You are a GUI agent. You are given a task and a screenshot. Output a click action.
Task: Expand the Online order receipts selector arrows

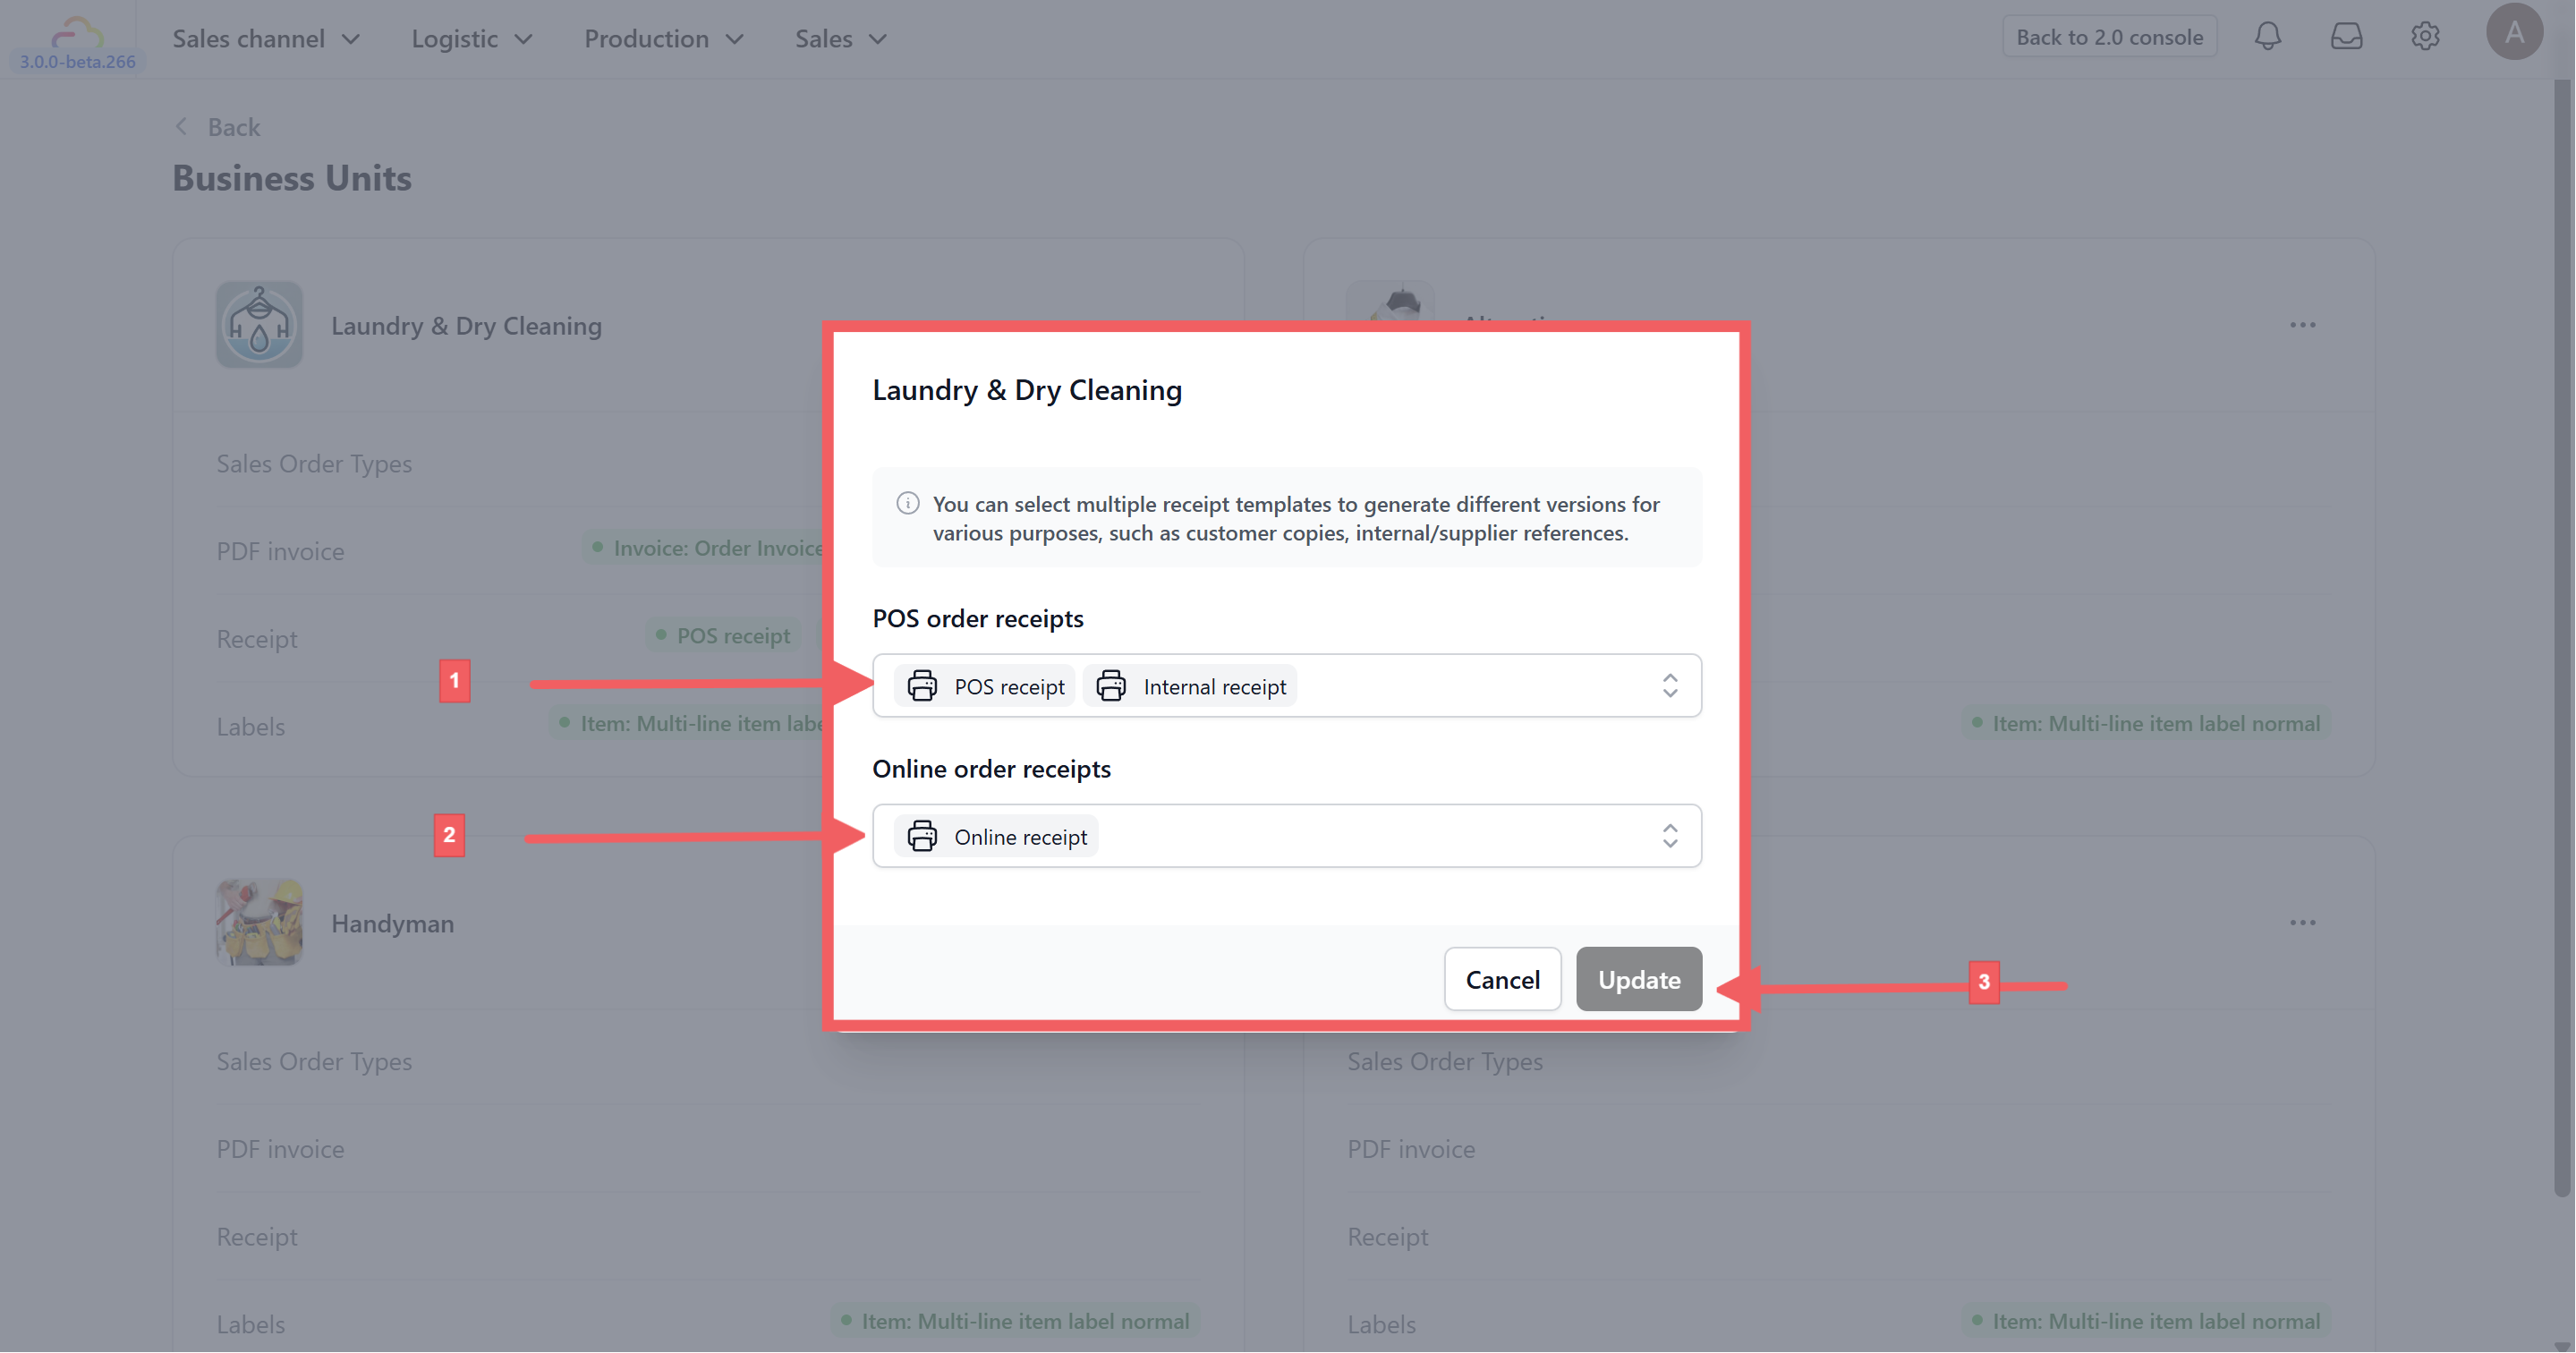pyautogui.click(x=1669, y=836)
